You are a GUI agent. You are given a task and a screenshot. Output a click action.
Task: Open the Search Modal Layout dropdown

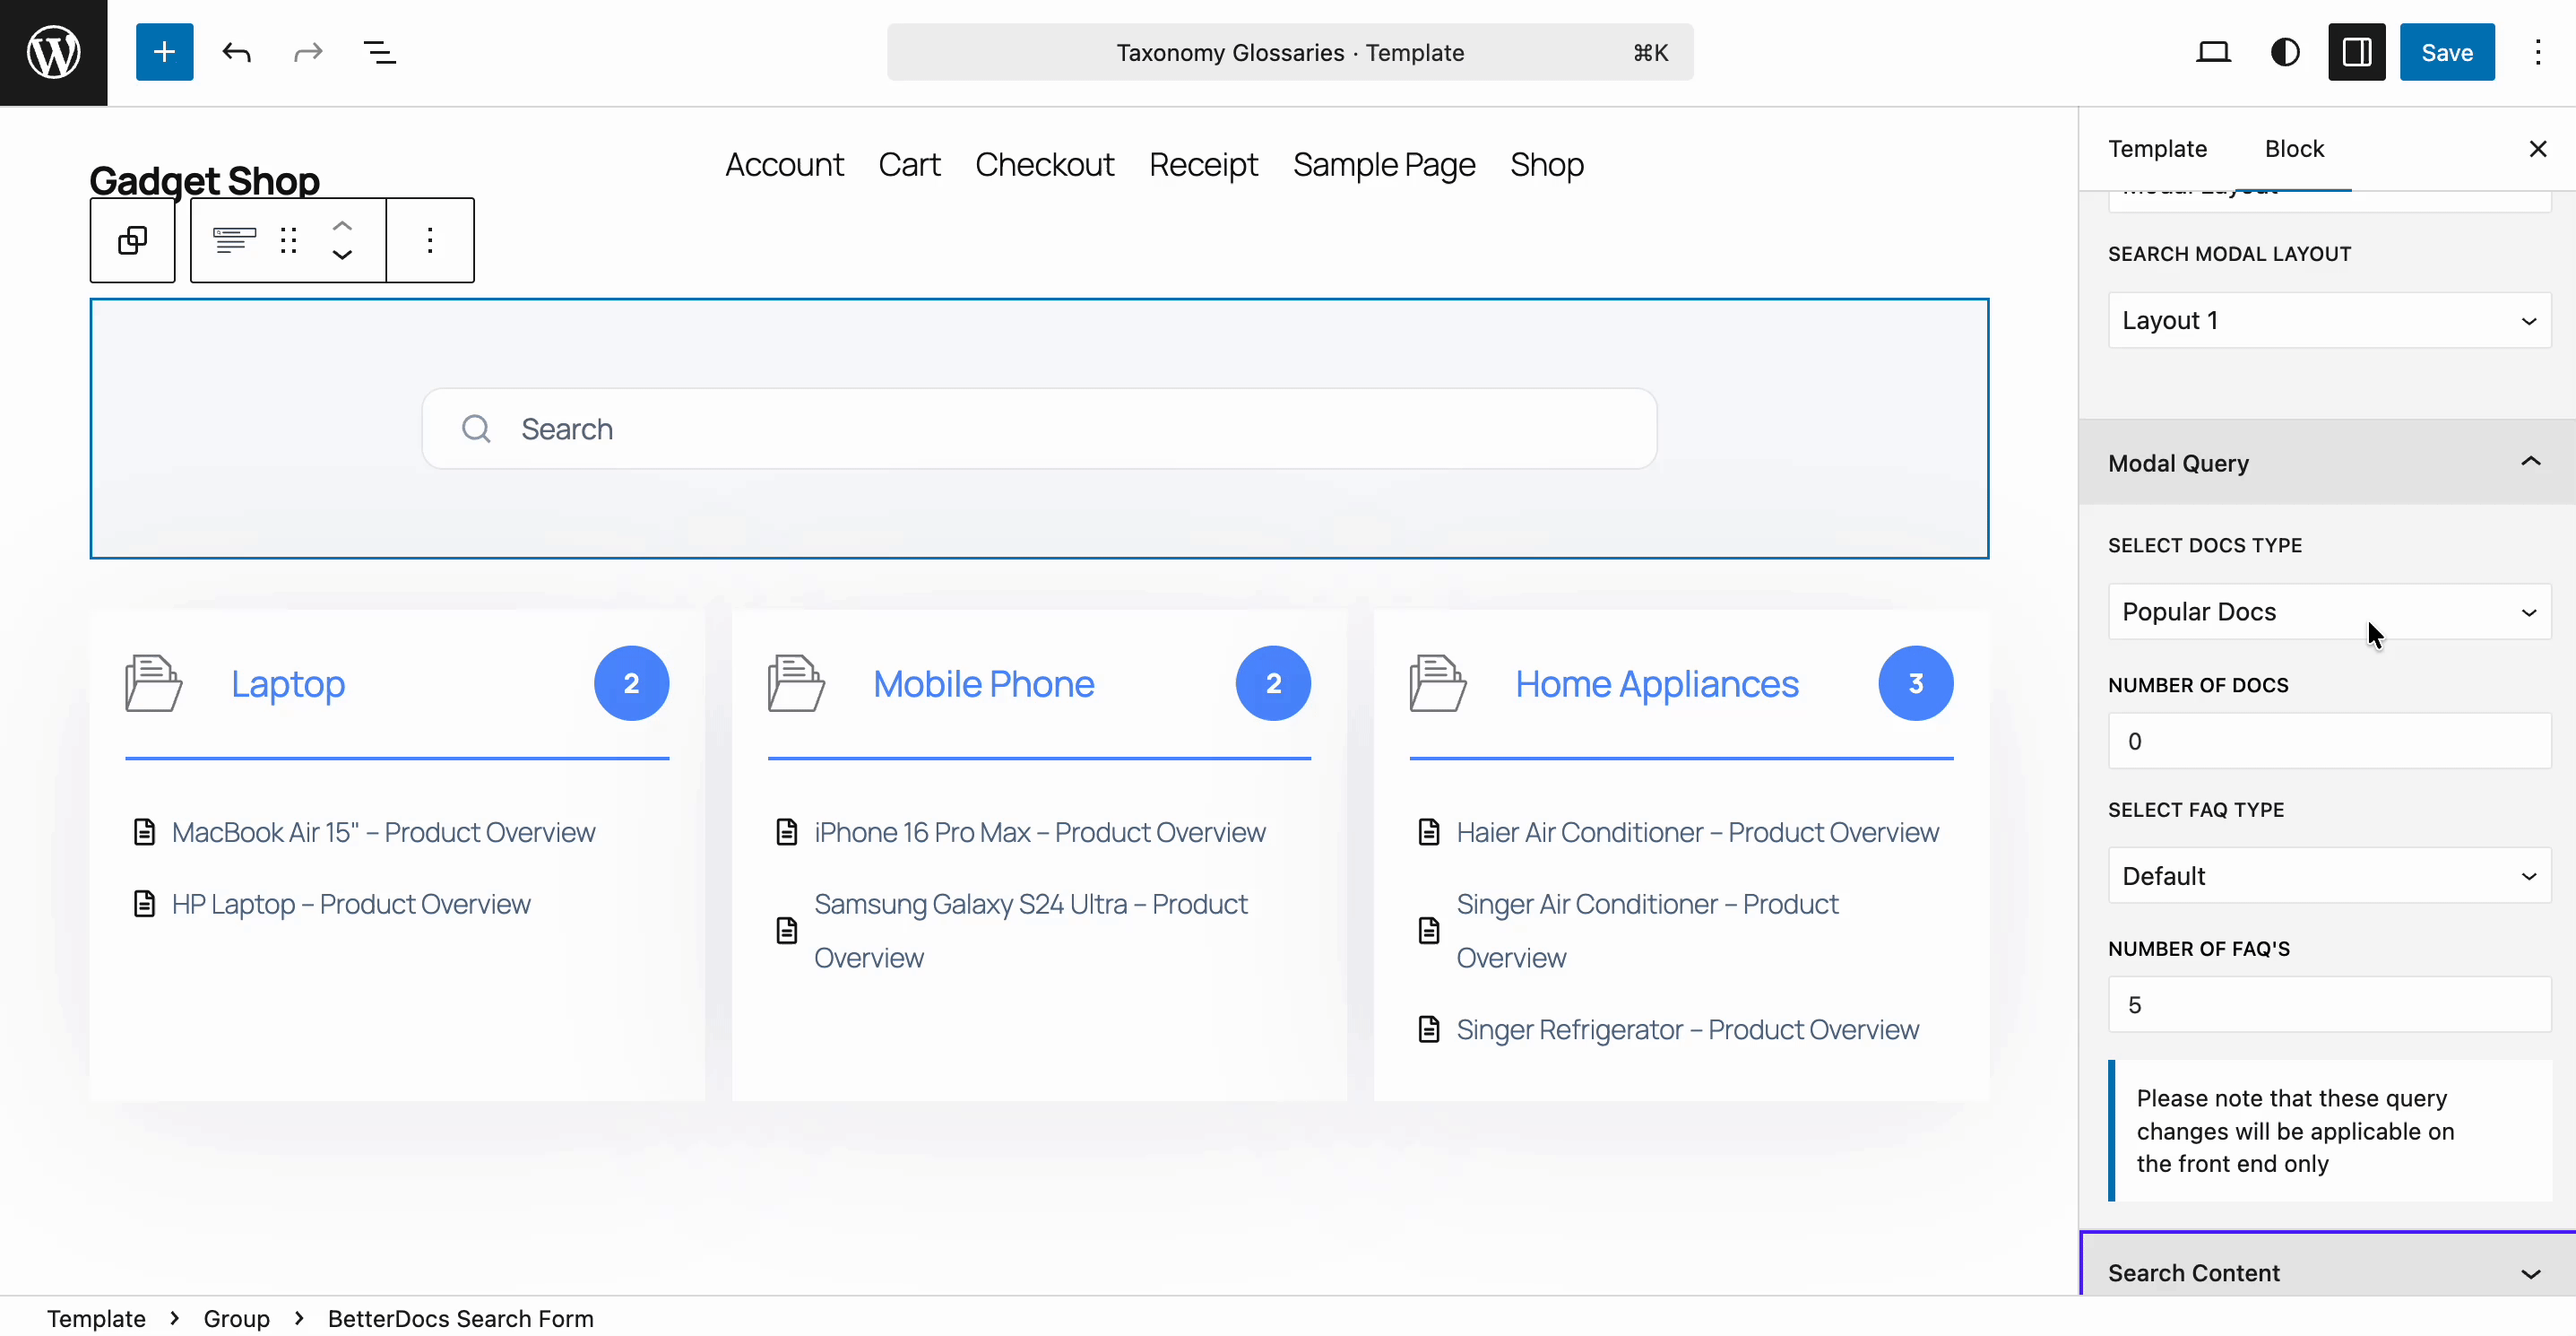(x=2328, y=319)
